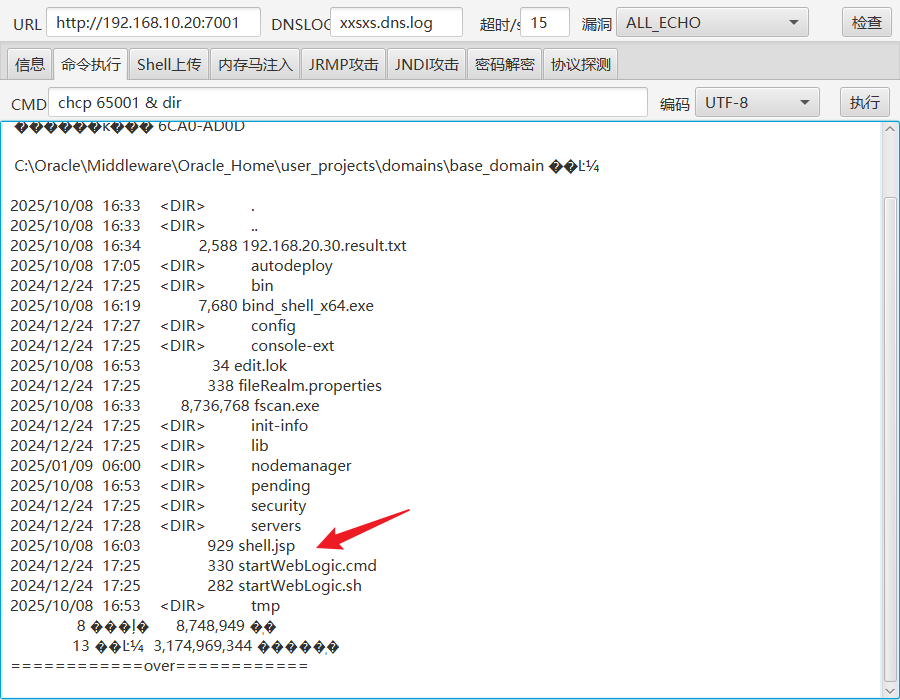This screenshot has height=700, width=900.
Task: Open the 编码 UTF-8 dropdown
Action: (x=757, y=102)
